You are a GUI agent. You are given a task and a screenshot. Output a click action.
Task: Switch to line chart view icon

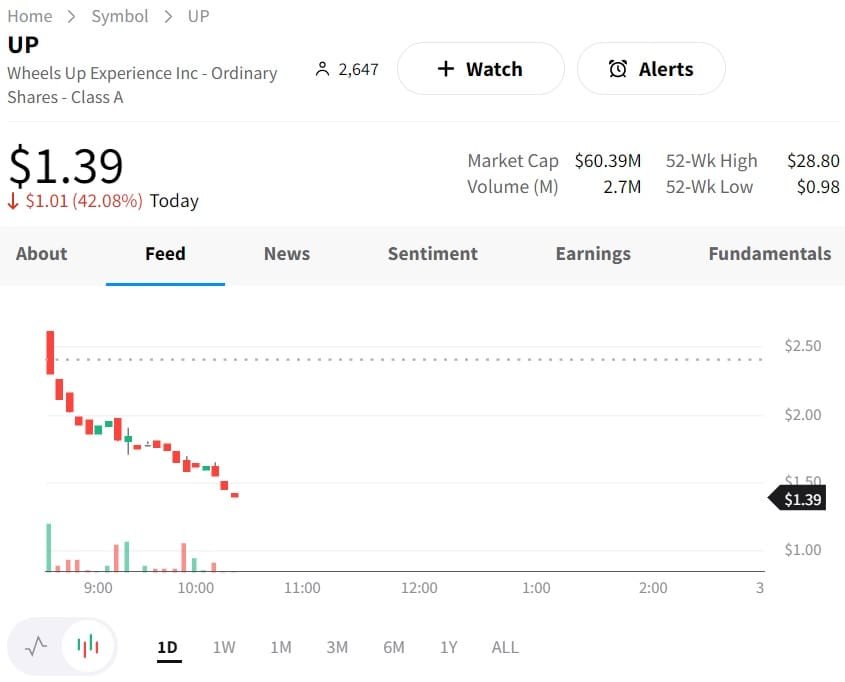pos(37,646)
